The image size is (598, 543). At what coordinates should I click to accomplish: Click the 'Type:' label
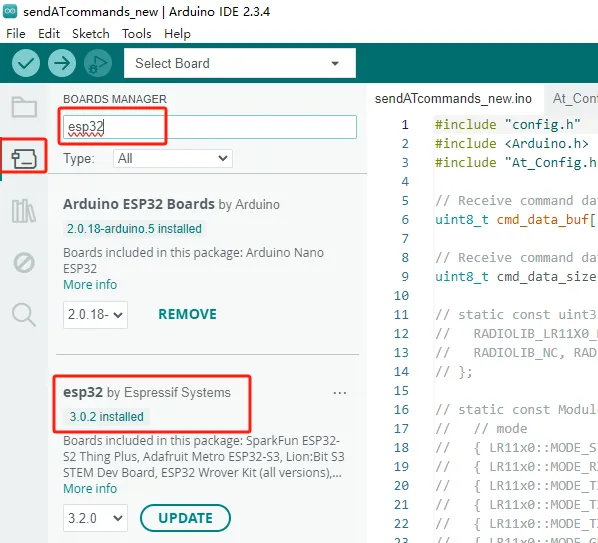[x=79, y=158]
